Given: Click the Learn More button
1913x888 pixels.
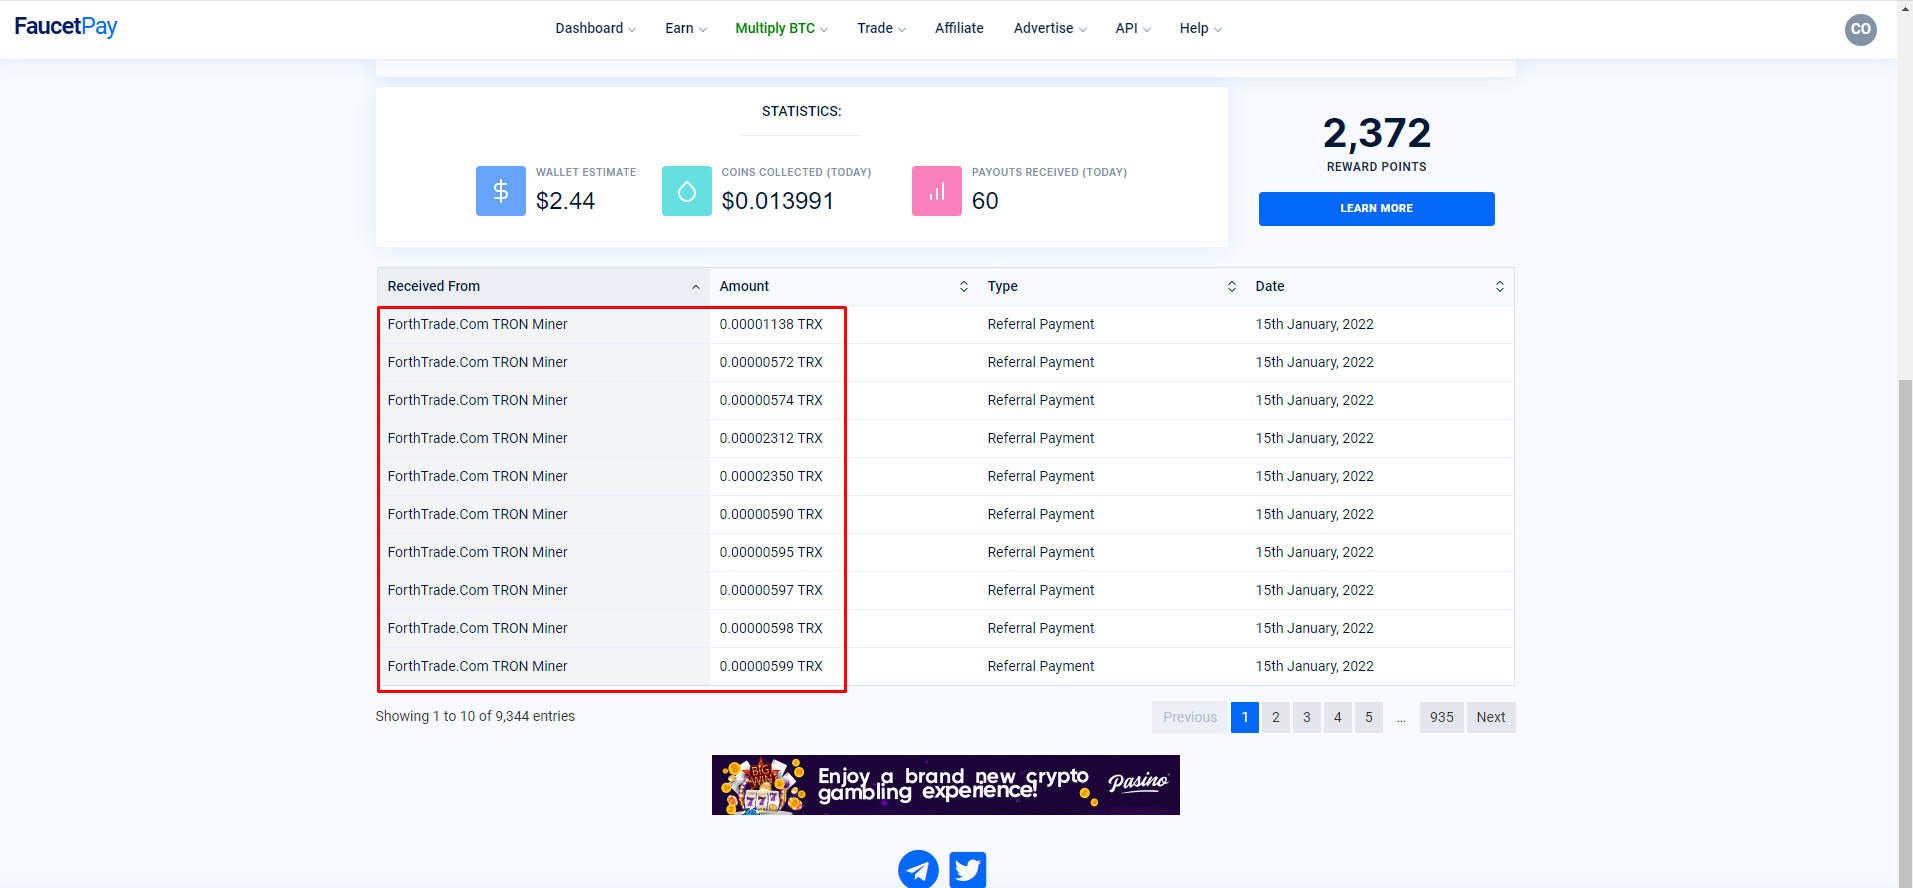Looking at the screenshot, I should [1376, 209].
